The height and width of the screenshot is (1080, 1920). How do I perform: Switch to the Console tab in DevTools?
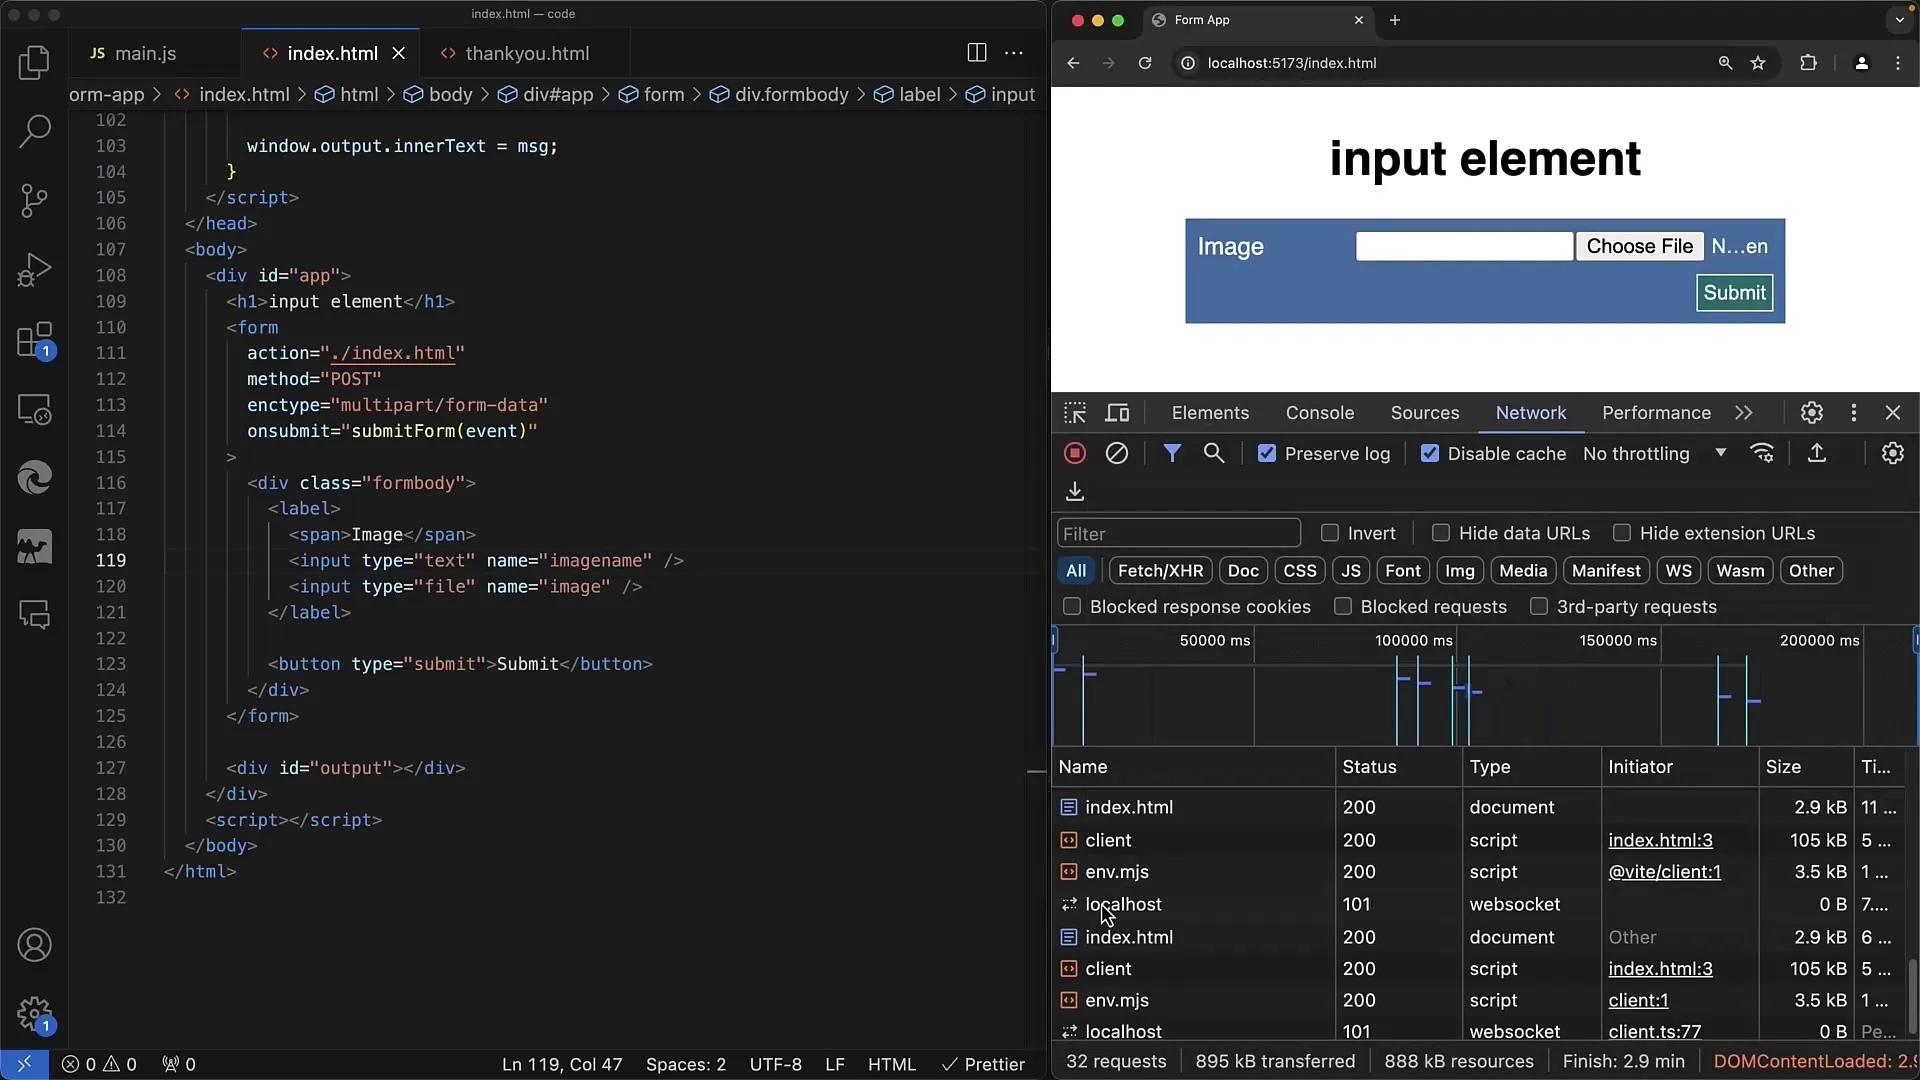pyautogui.click(x=1320, y=411)
